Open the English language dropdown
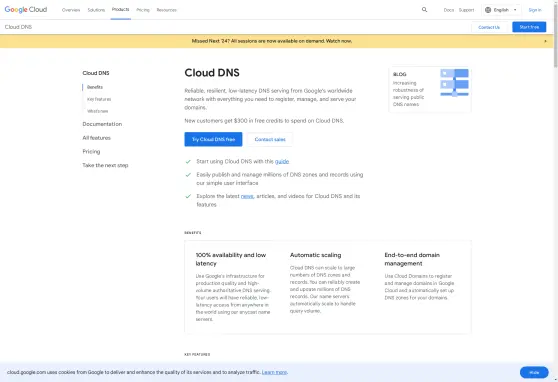 coord(501,10)
